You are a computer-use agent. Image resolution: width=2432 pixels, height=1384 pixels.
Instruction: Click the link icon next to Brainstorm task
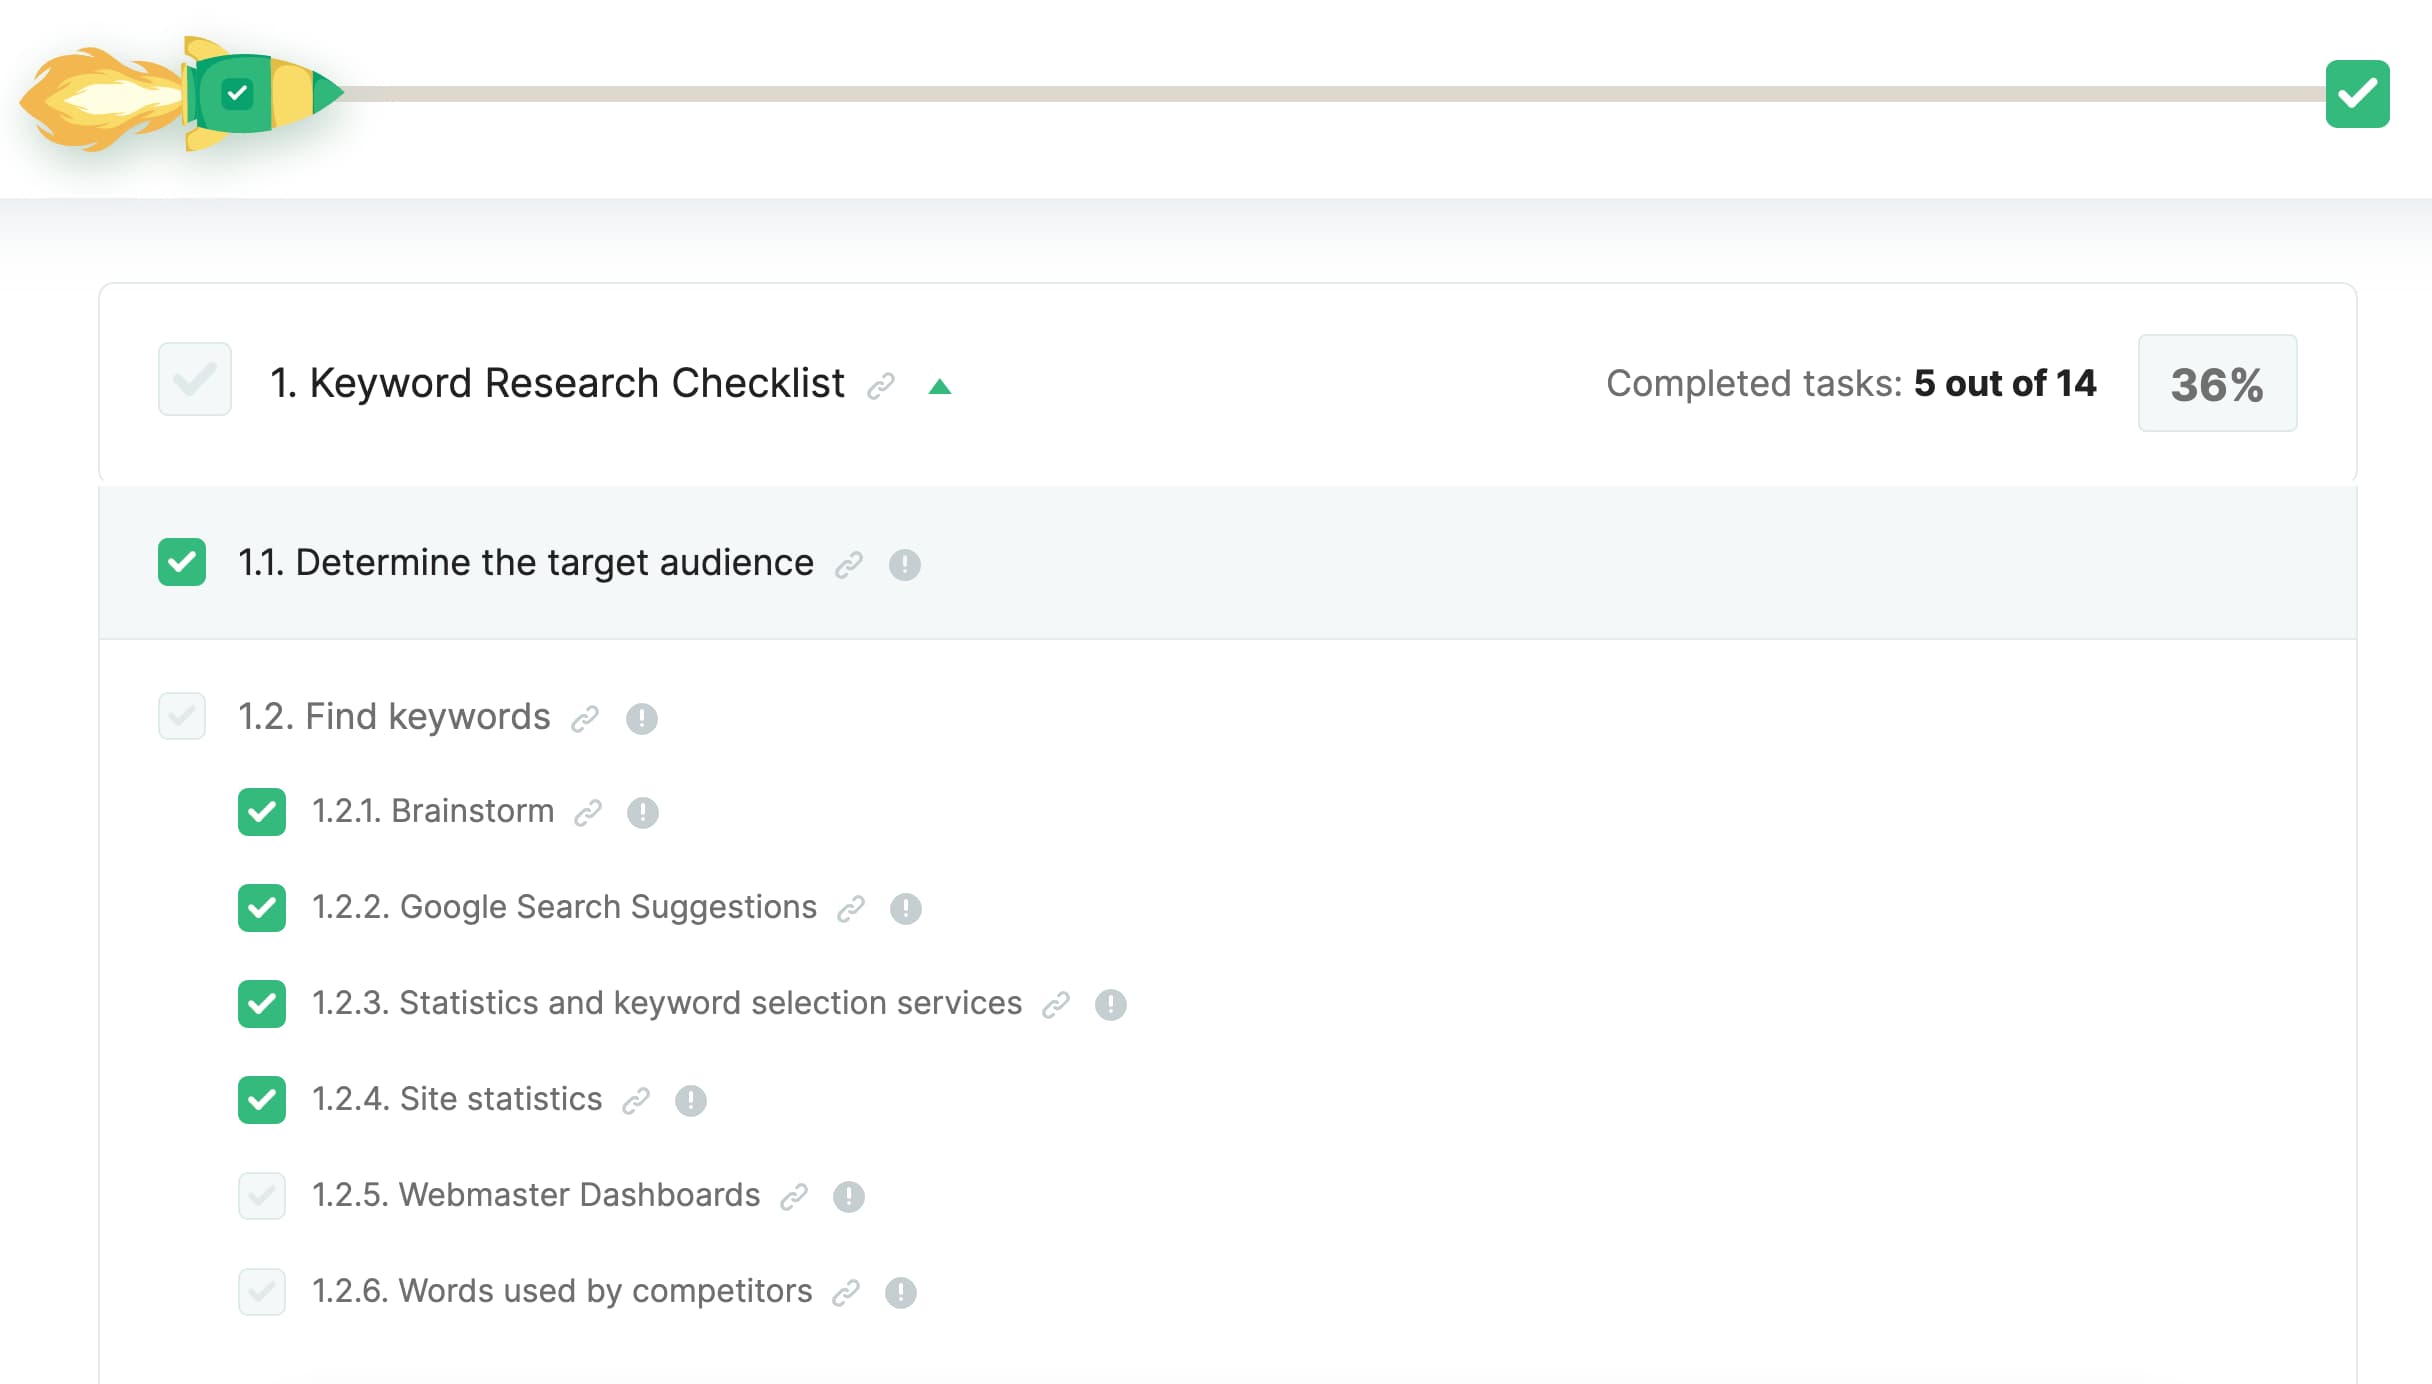[588, 813]
